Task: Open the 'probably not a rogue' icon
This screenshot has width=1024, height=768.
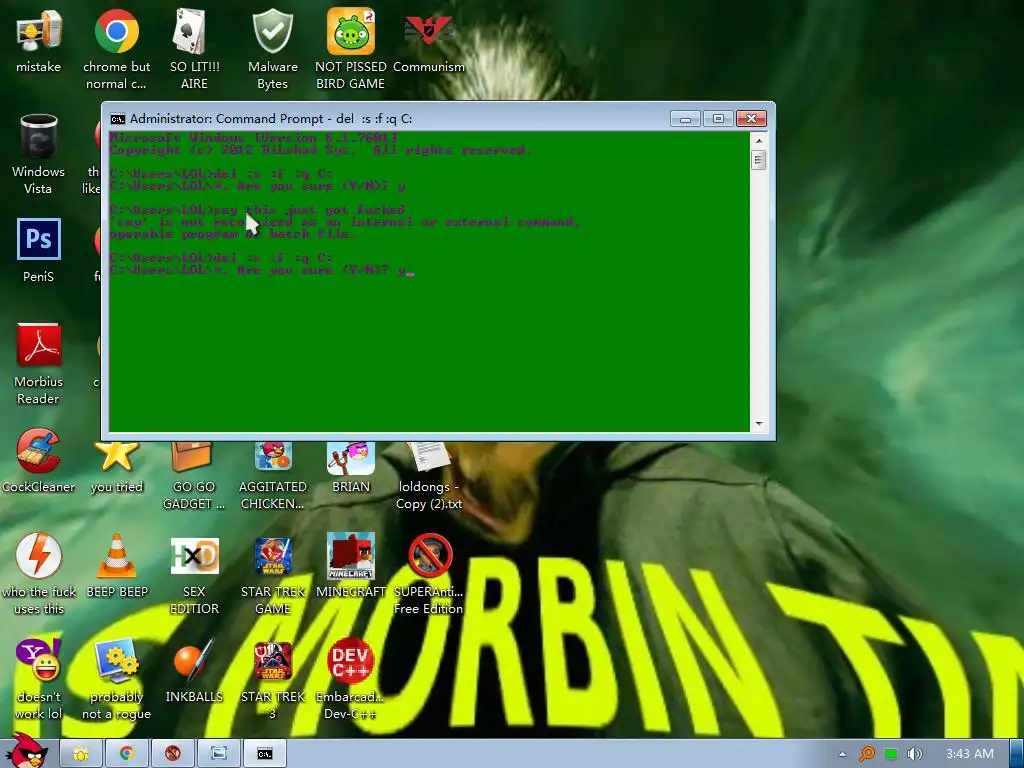Action: pyautogui.click(x=116, y=679)
